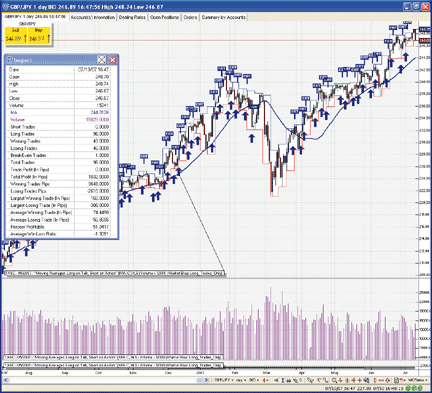Go to the Open Positions tab
This screenshot has width=432, height=393.
click(x=164, y=17)
